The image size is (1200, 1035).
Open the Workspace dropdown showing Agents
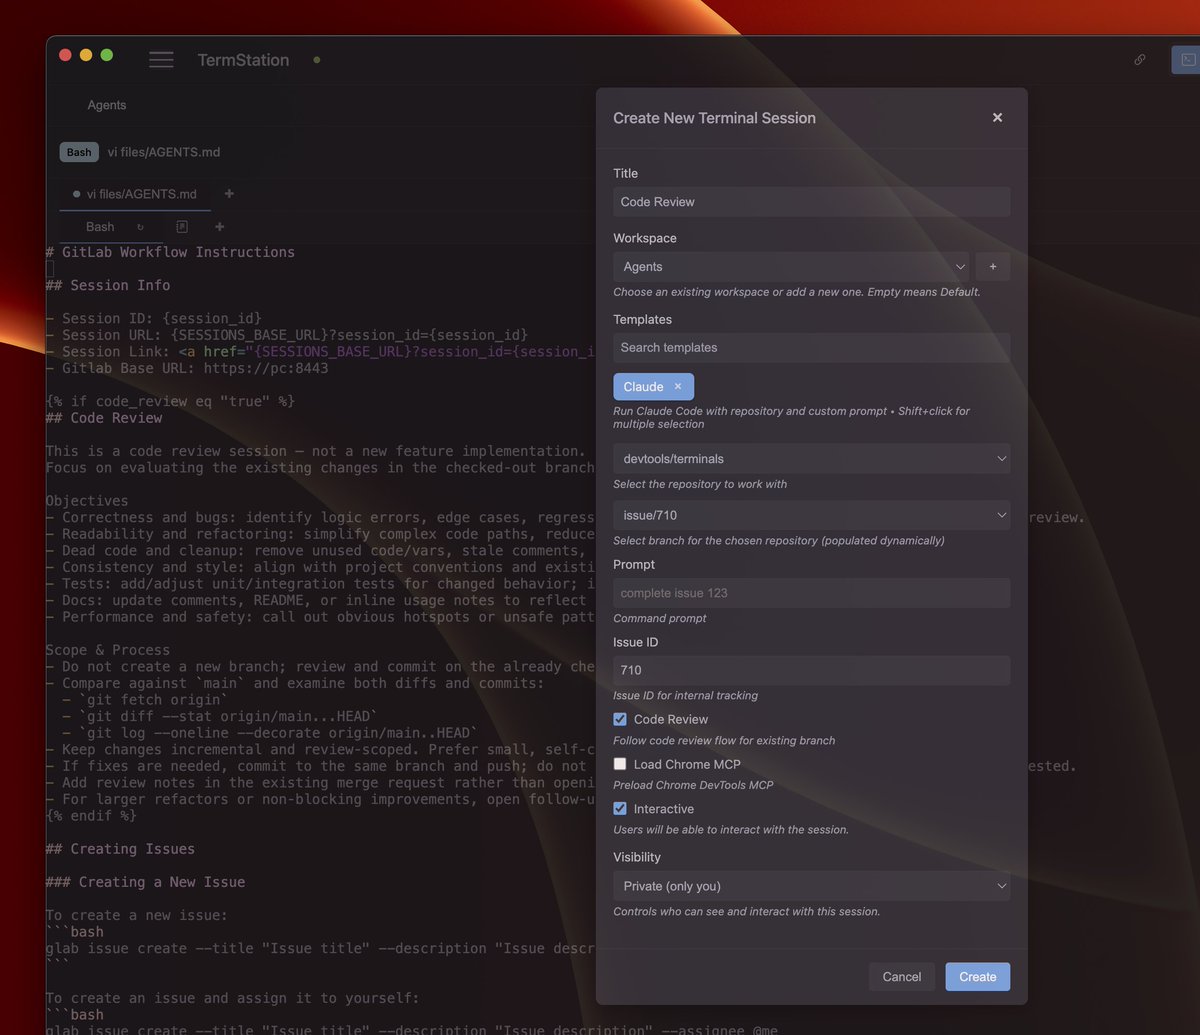791,267
